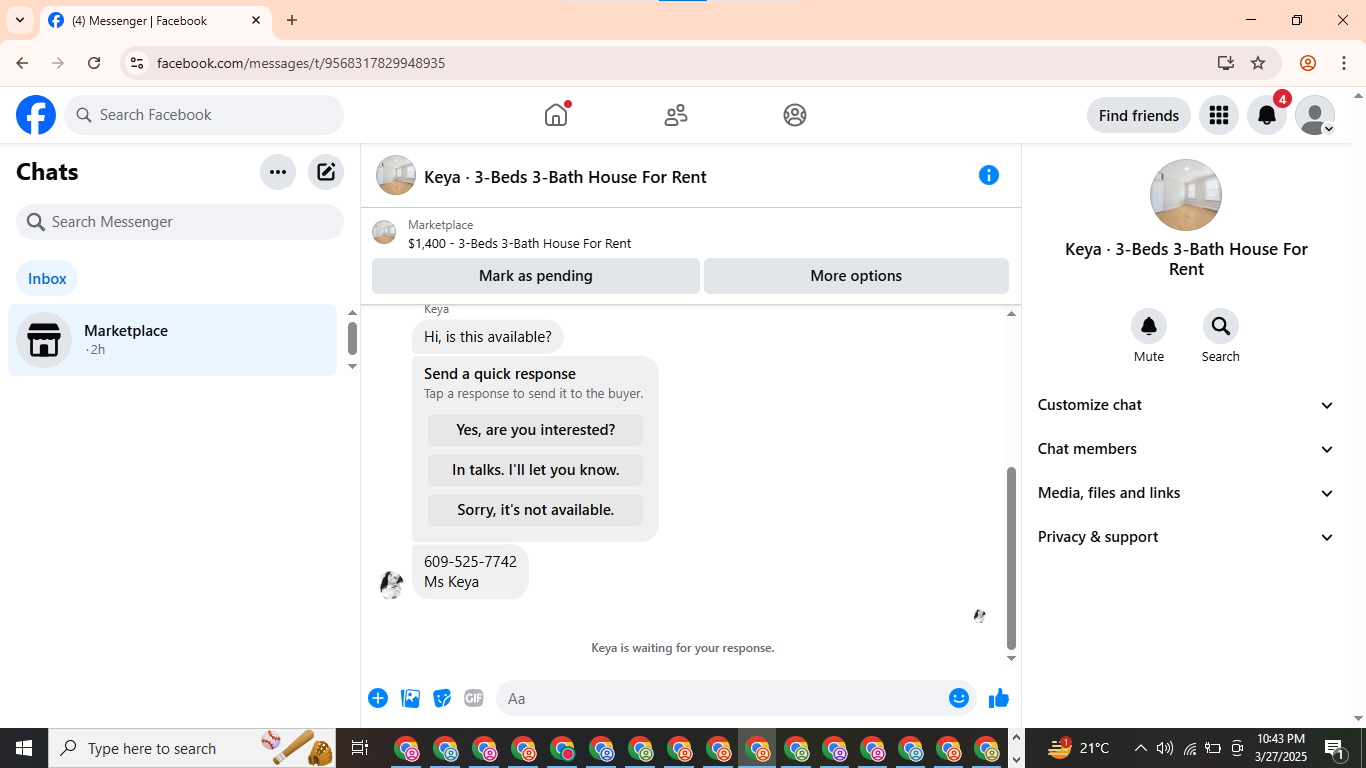Click Keya's avatar beside the phone message

(391, 584)
